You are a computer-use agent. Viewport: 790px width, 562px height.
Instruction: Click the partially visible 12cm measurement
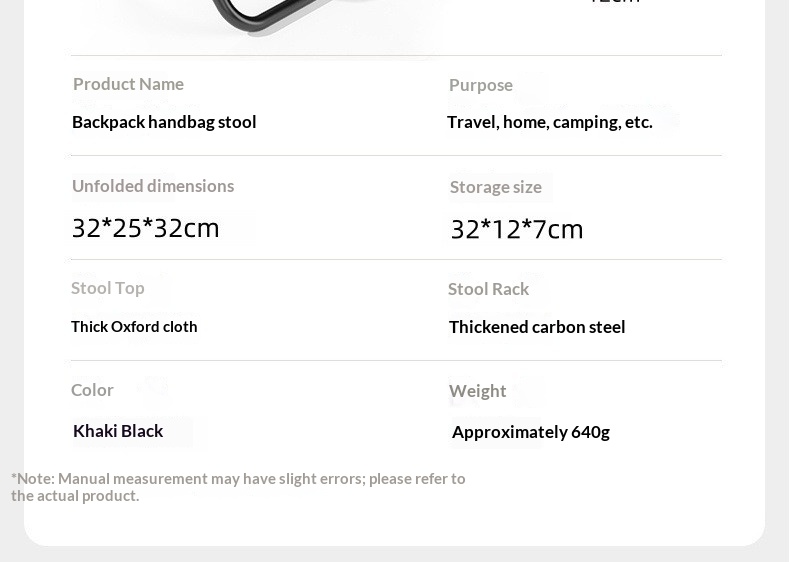click(x=614, y=3)
